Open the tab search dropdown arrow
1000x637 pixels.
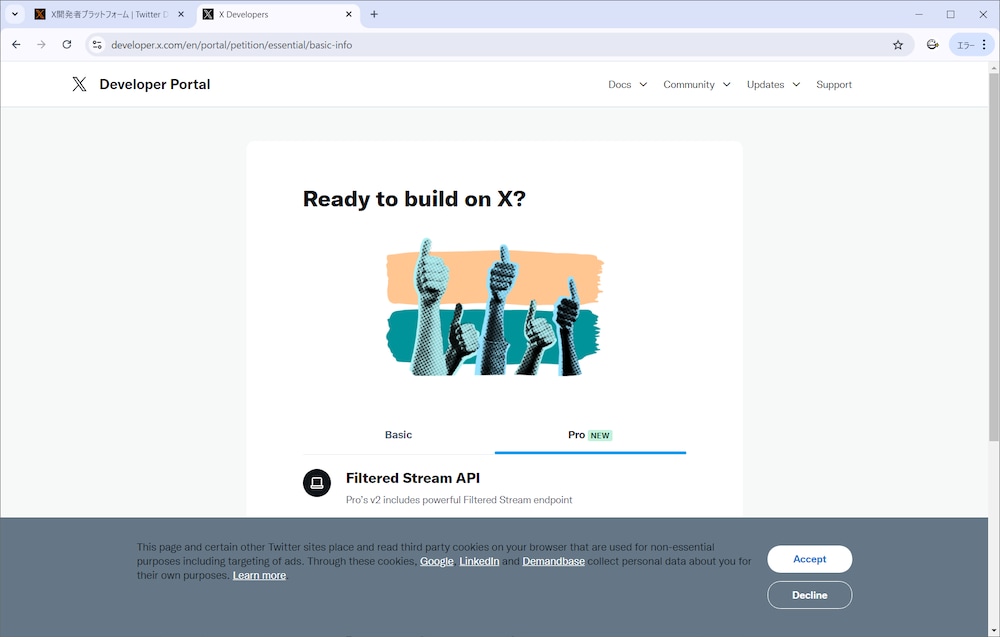[x=15, y=14]
